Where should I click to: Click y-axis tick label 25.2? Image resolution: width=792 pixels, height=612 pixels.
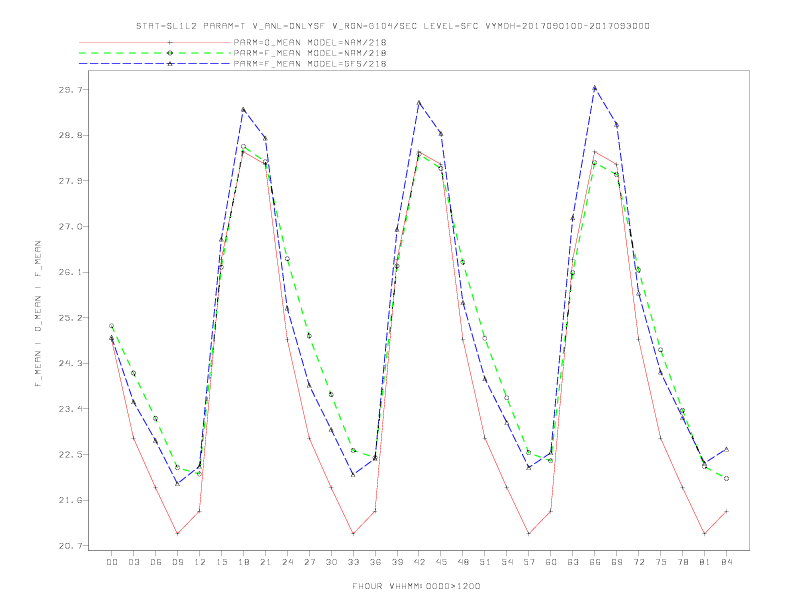(x=69, y=318)
